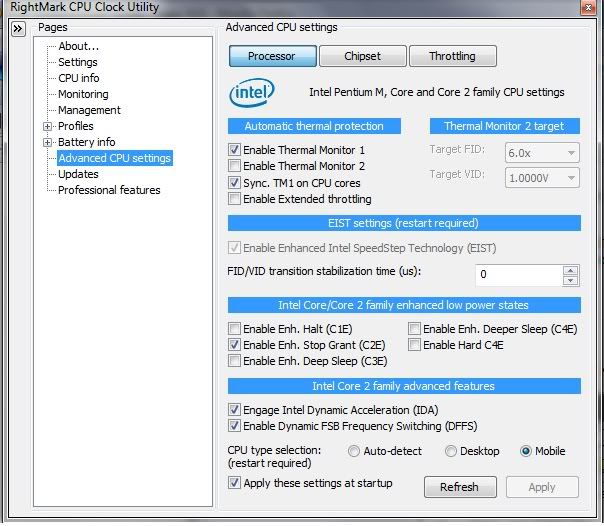This screenshot has width=604, height=526.
Task: Check Enable Enh. Deeper Sleep (C4E)
Action: point(414,329)
